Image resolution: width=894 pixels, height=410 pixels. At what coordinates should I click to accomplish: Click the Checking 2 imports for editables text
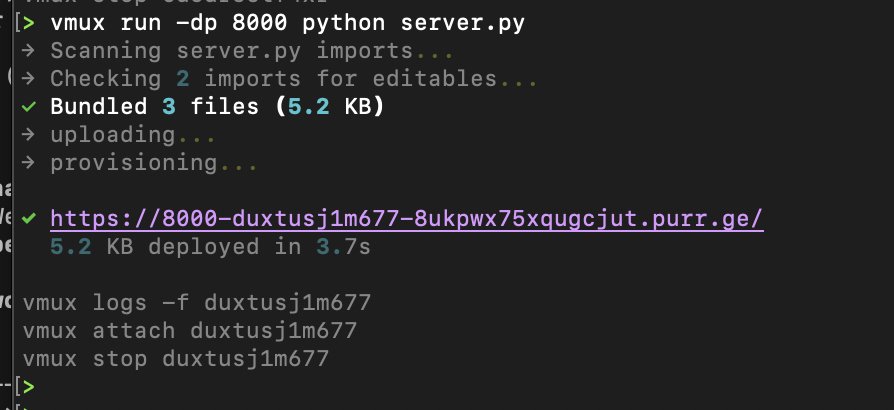pyautogui.click(x=280, y=78)
